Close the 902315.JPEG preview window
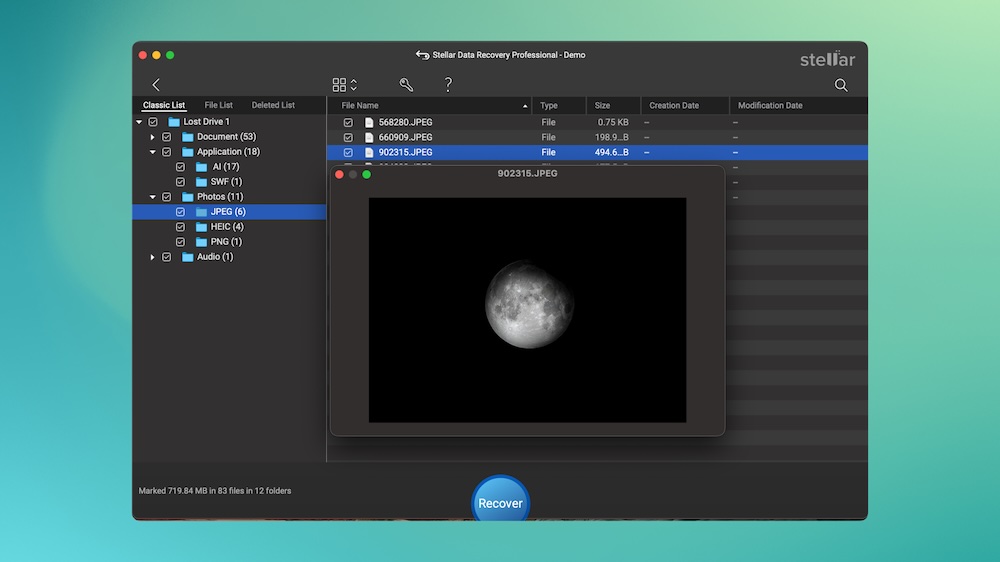Screen dimensions: 1000x562 (x=339, y=174)
